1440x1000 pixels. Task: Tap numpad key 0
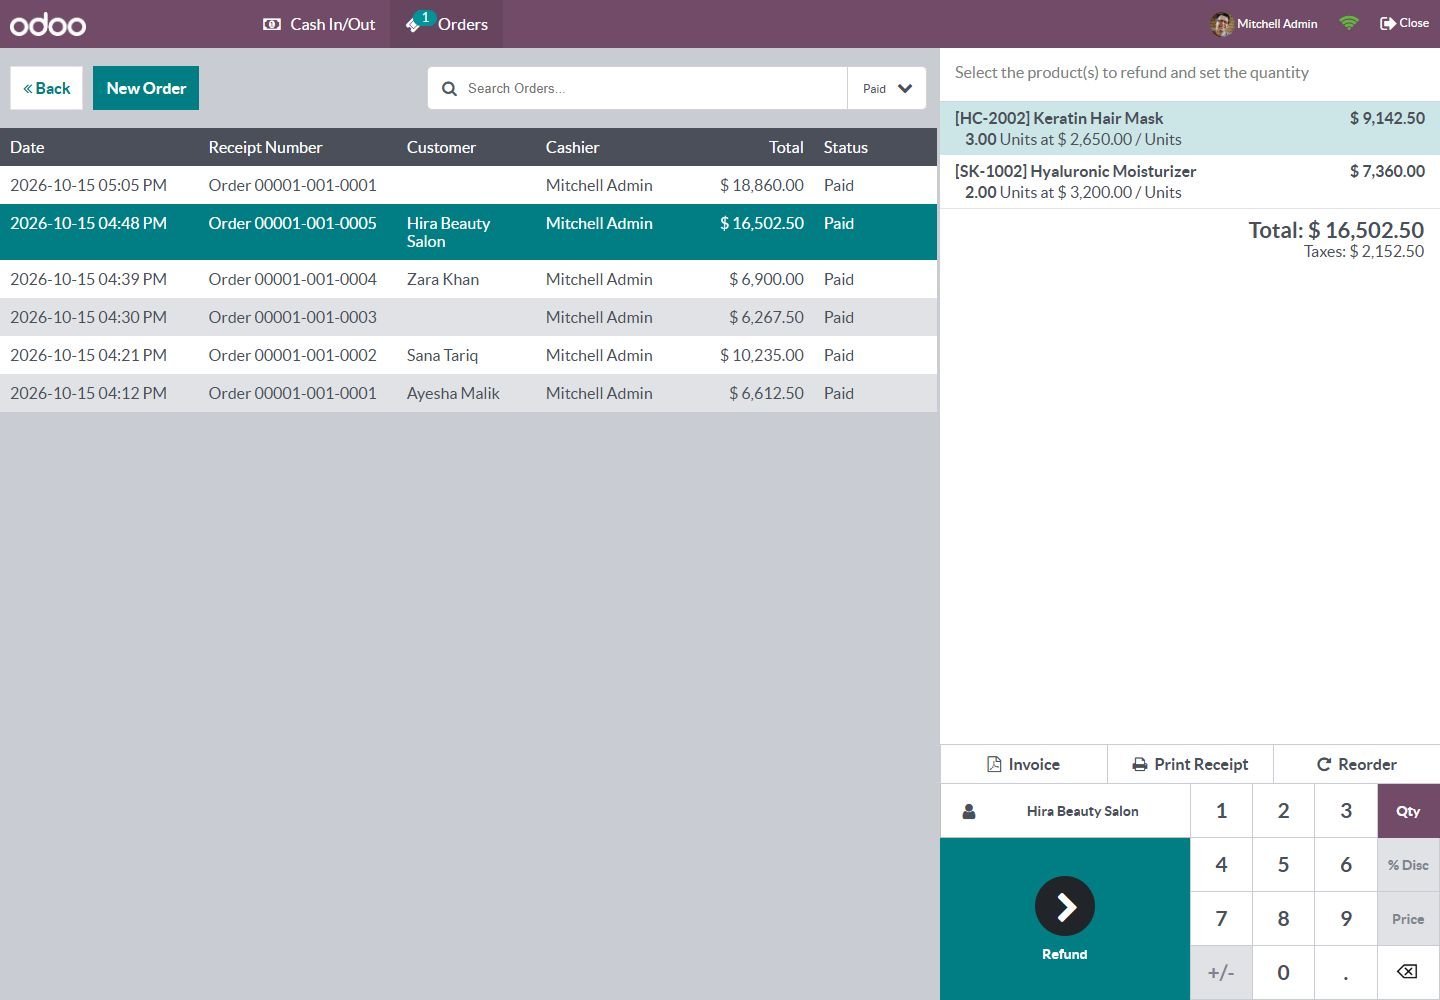click(1283, 973)
